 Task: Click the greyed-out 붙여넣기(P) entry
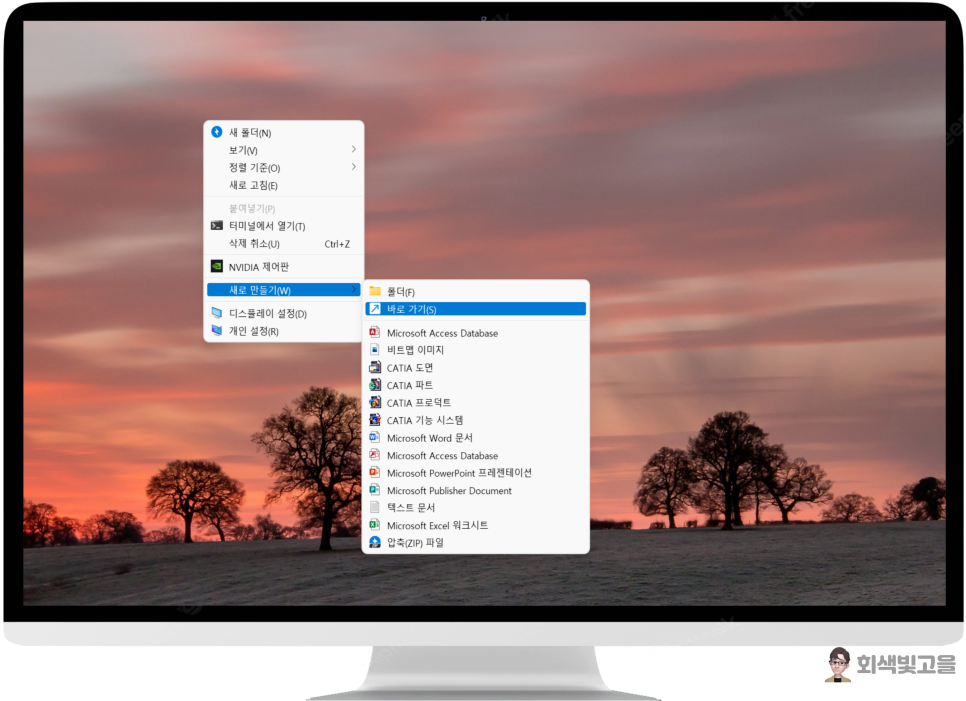click(x=283, y=208)
